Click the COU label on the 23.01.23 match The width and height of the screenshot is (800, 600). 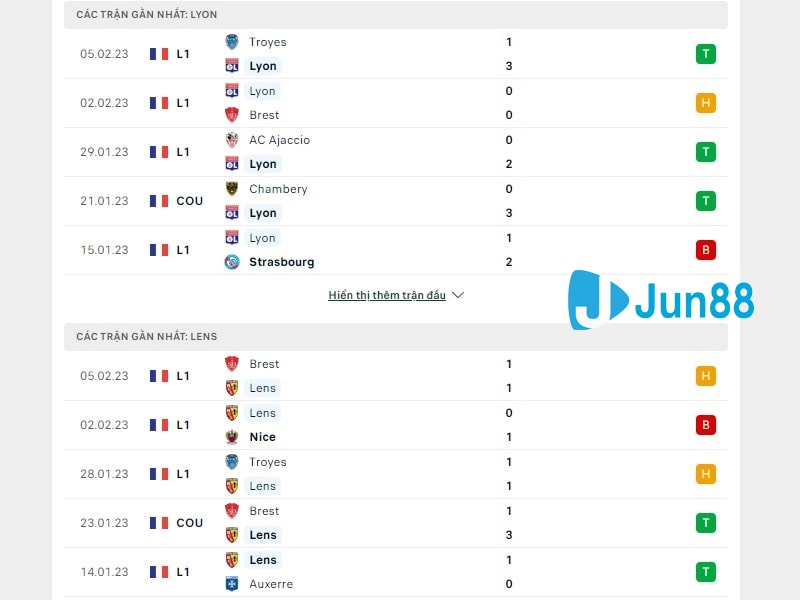(x=189, y=523)
